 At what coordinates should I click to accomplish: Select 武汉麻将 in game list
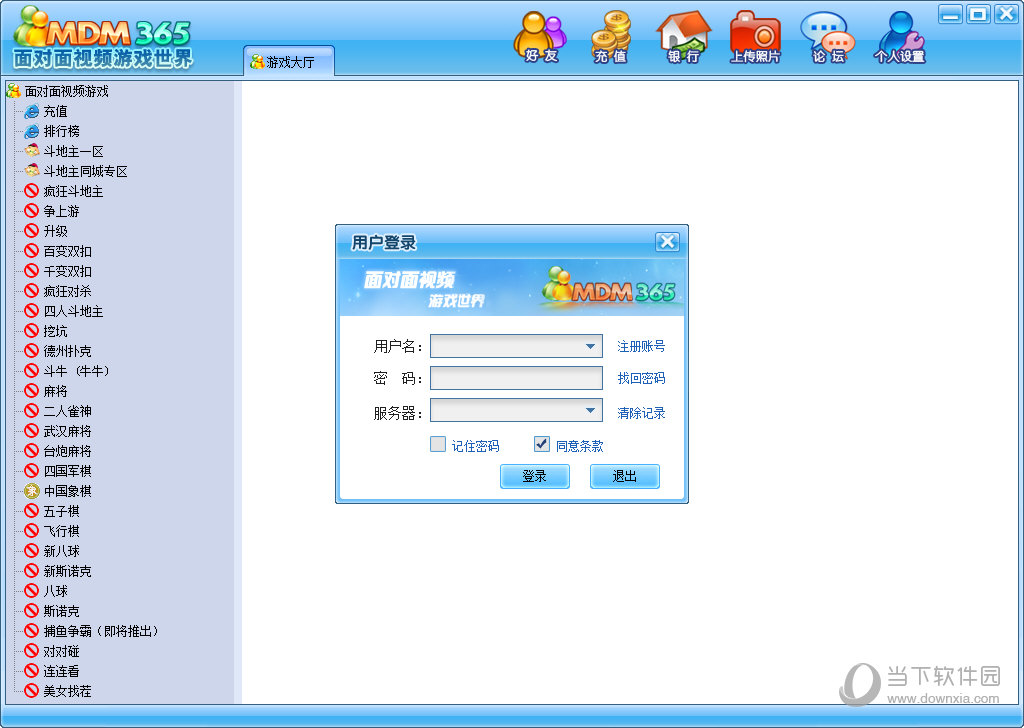coord(67,432)
